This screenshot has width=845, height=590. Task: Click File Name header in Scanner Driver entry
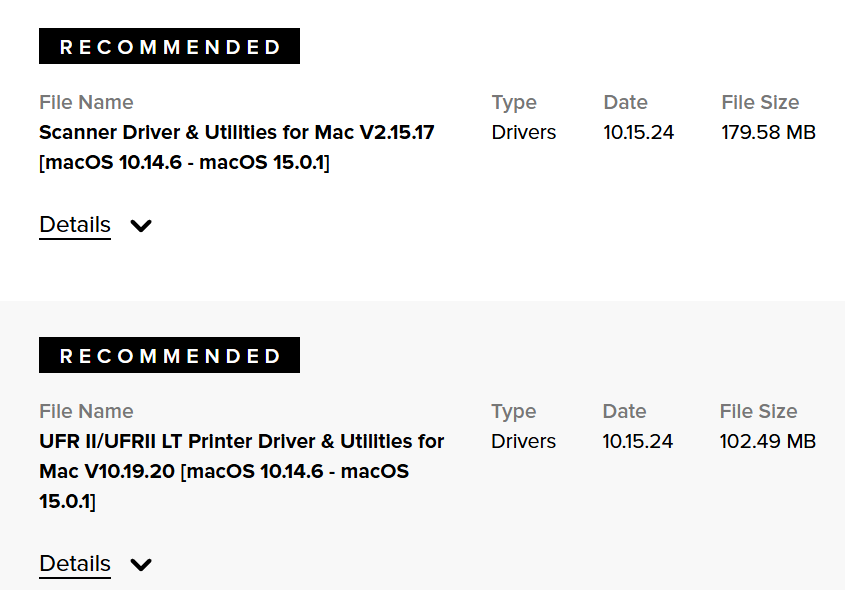pyautogui.click(x=86, y=102)
